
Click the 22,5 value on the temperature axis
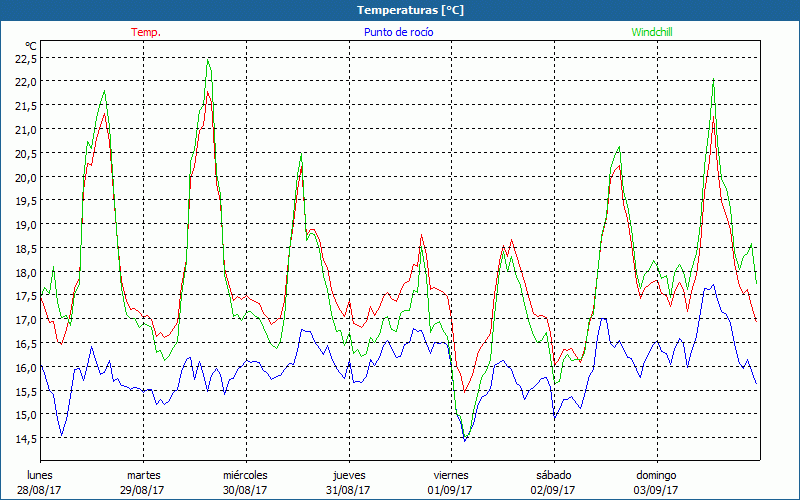[x=25, y=58]
